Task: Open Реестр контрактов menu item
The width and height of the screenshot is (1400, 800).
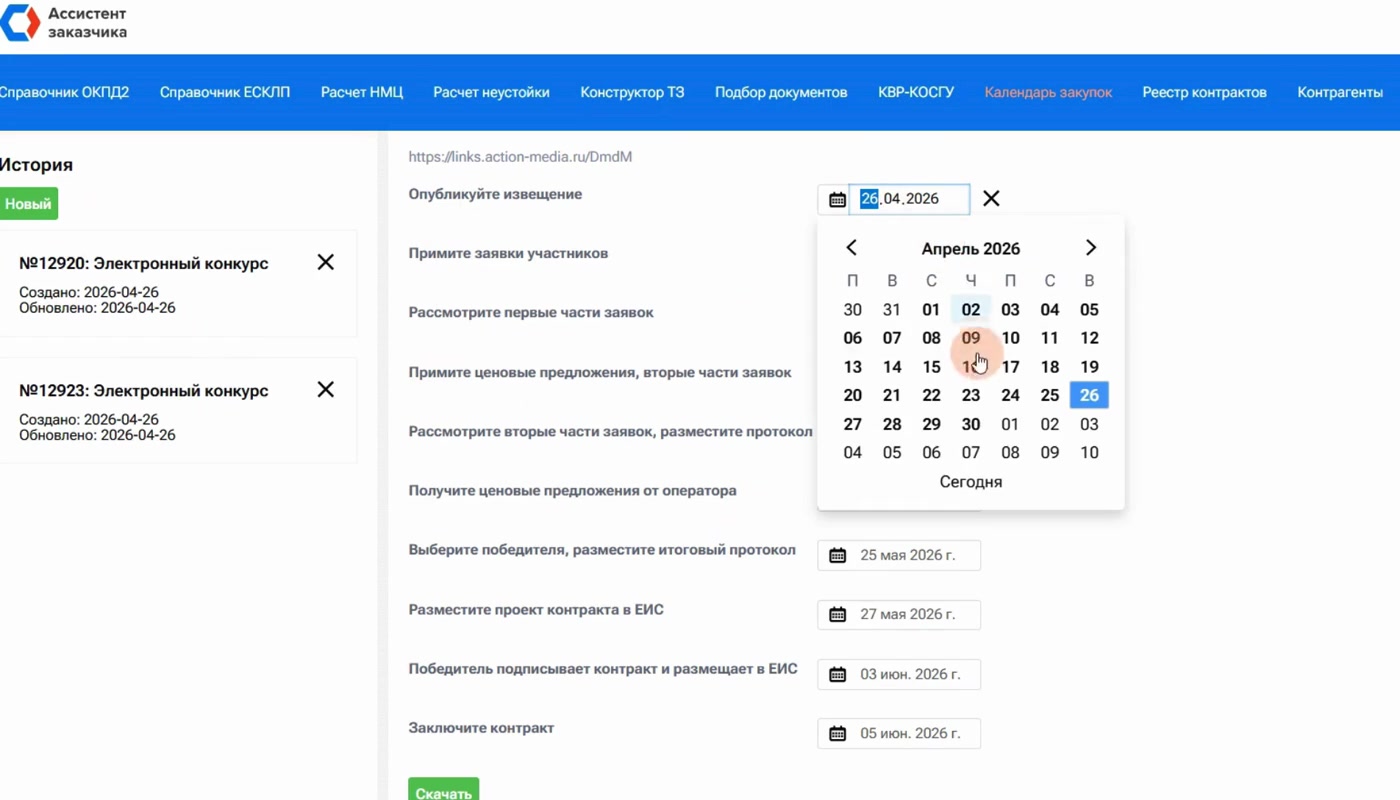Action: [x=1205, y=92]
